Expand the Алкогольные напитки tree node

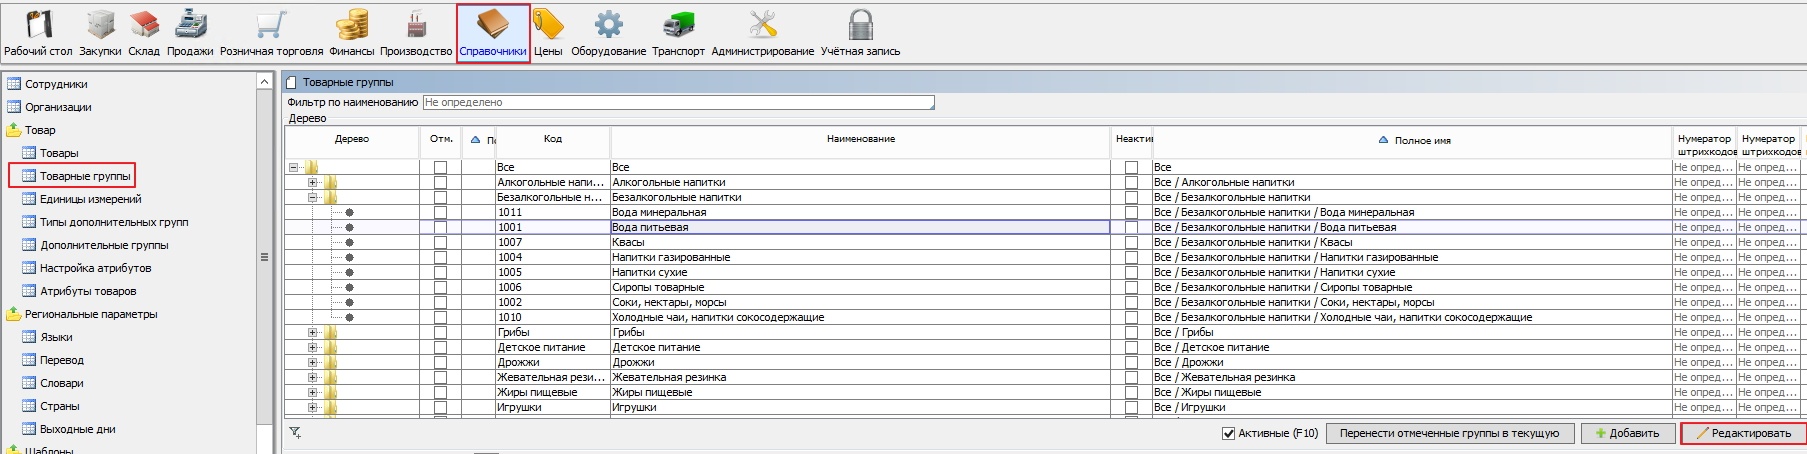(x=313, y=183)
